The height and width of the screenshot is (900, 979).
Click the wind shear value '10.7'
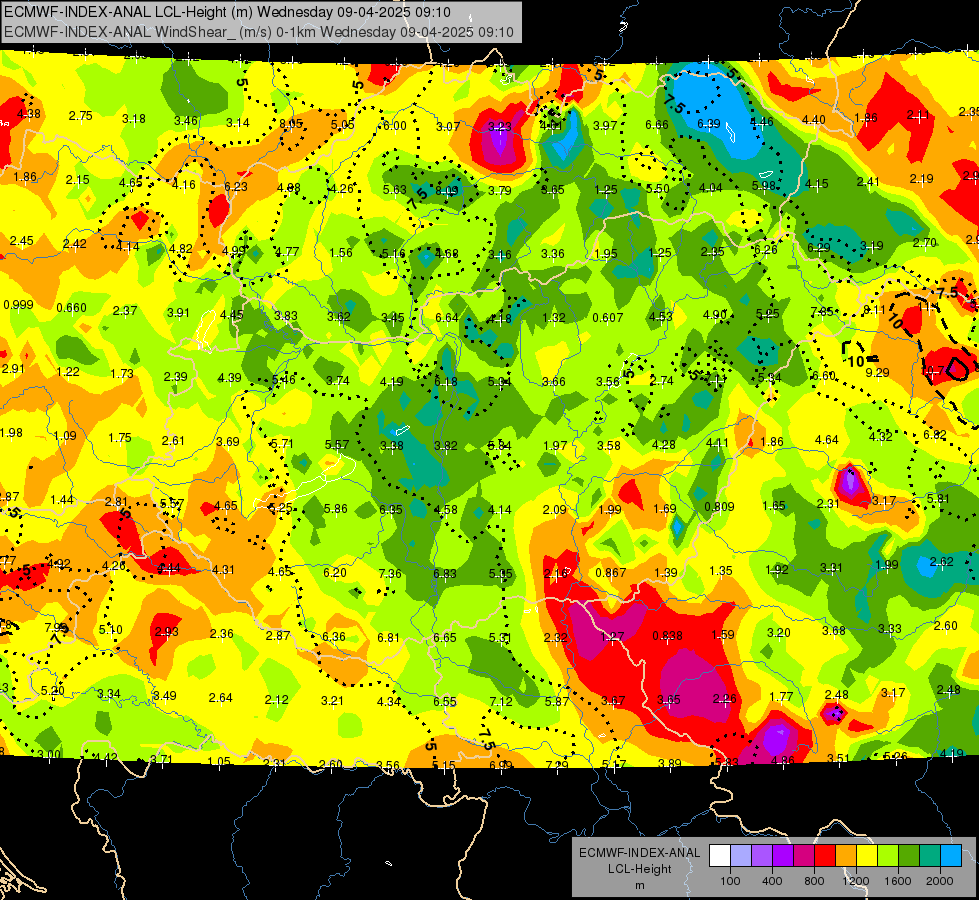pyautogui.click(x=933, y=370)
